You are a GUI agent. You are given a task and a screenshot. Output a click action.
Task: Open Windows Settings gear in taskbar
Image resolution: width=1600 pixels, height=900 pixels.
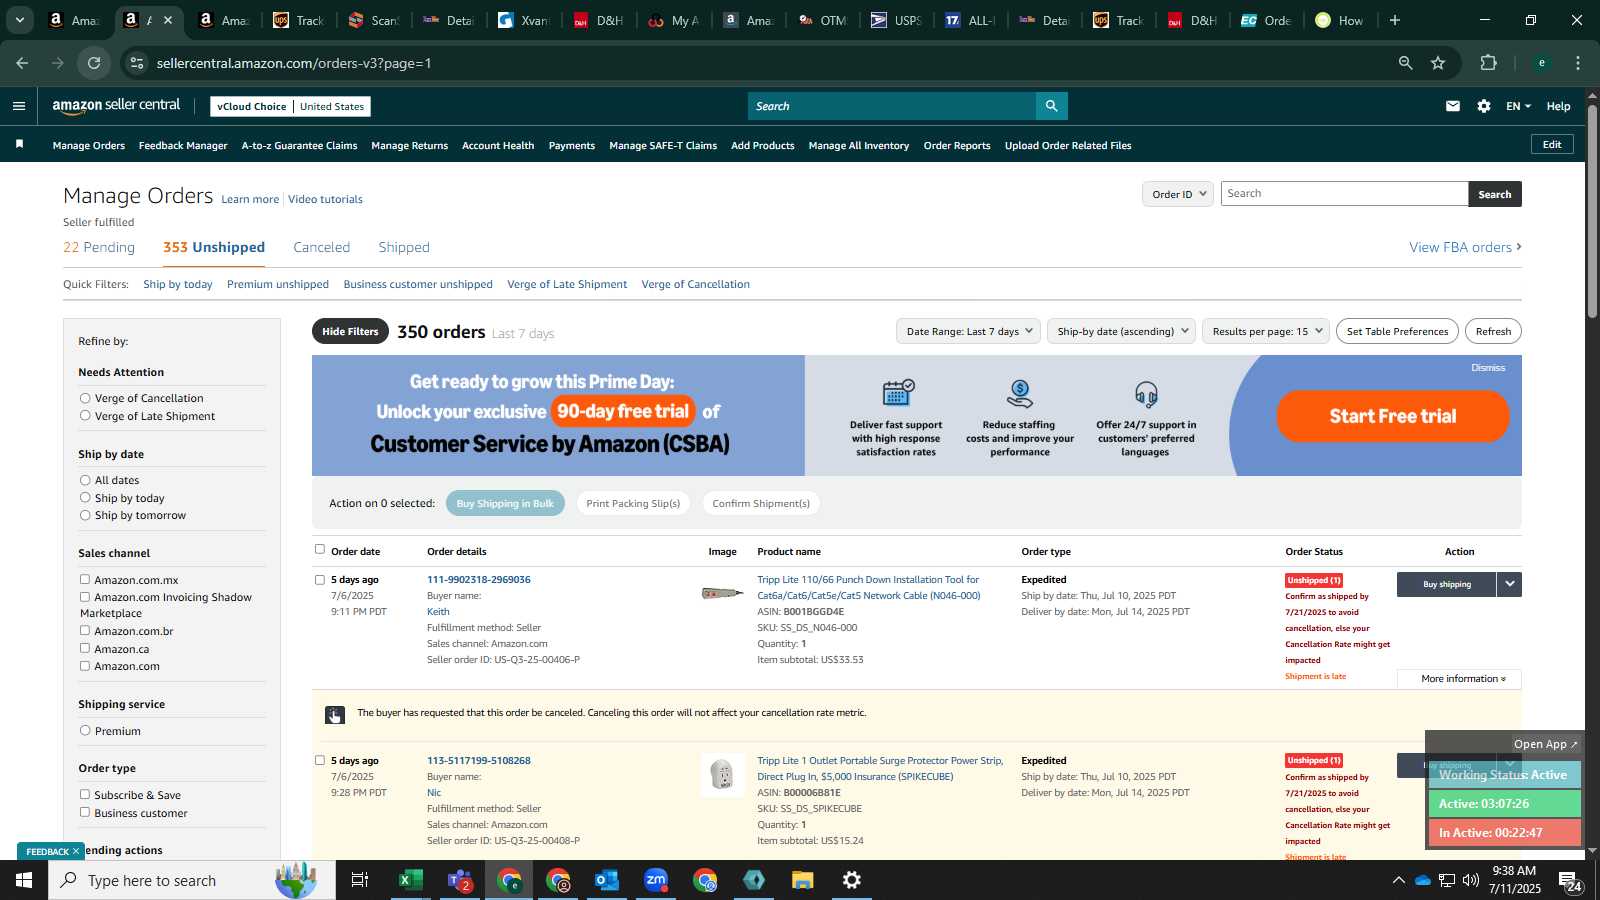click(851, 880)
